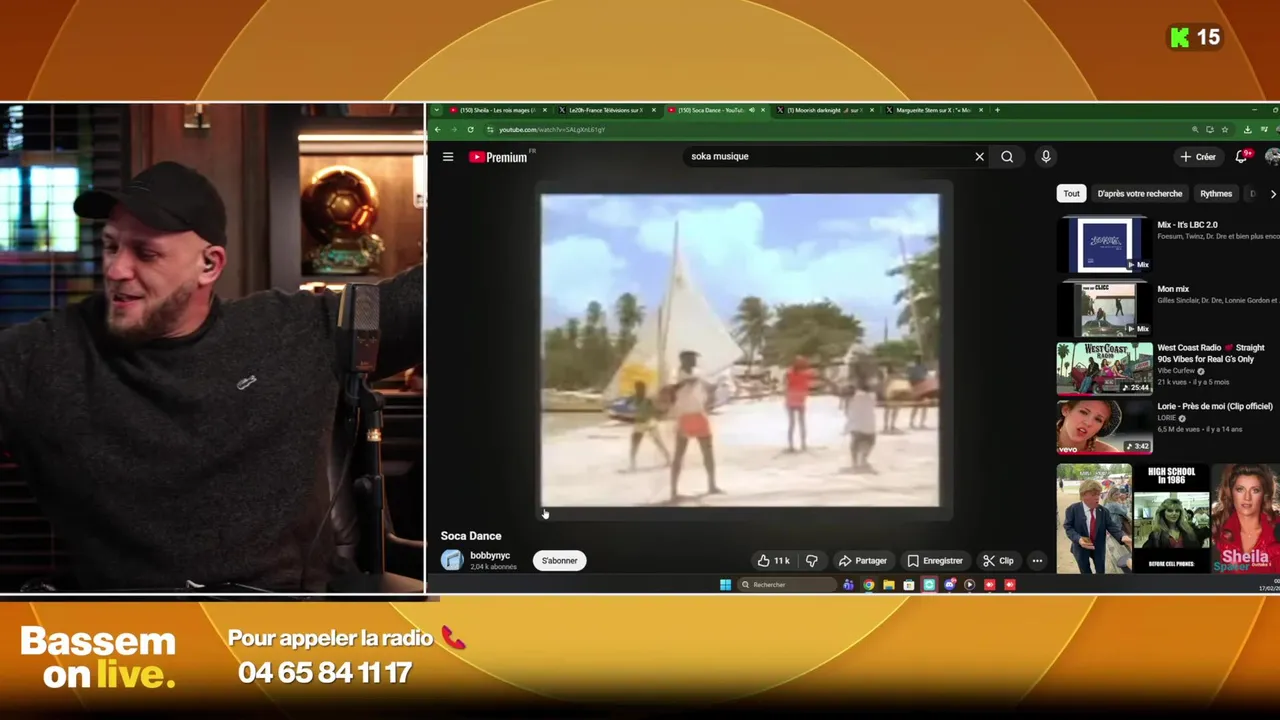
Task: Open the Créer button
Action: (x=1198, y=157)
